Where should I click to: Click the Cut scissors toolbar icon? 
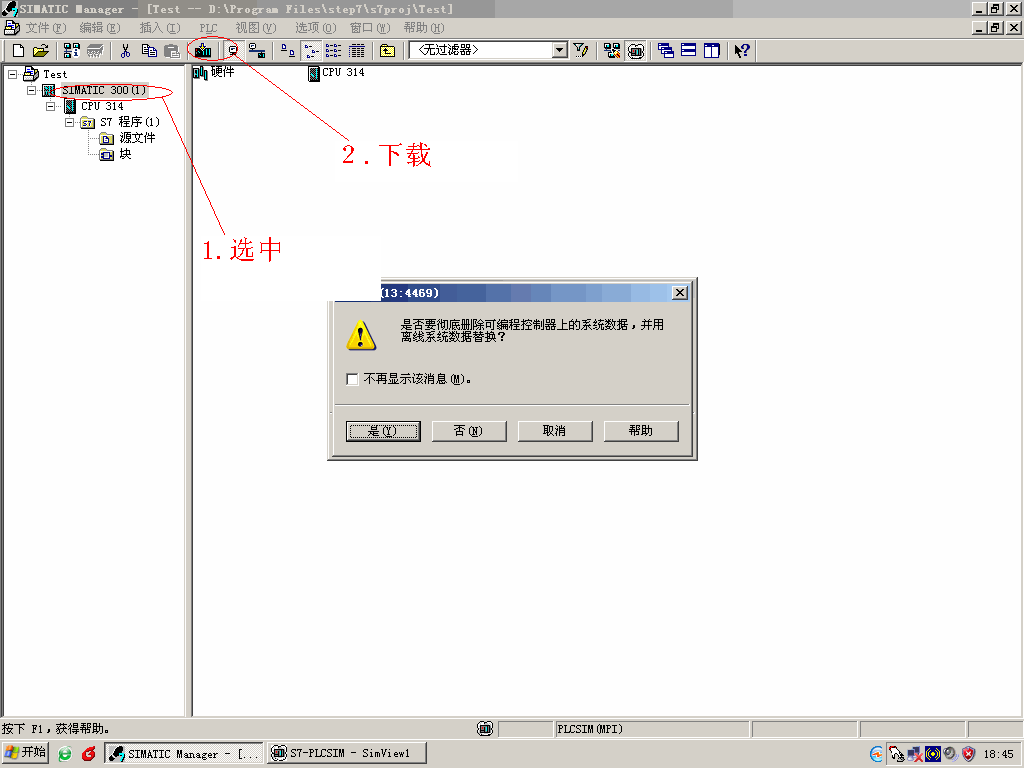(126, 50)
